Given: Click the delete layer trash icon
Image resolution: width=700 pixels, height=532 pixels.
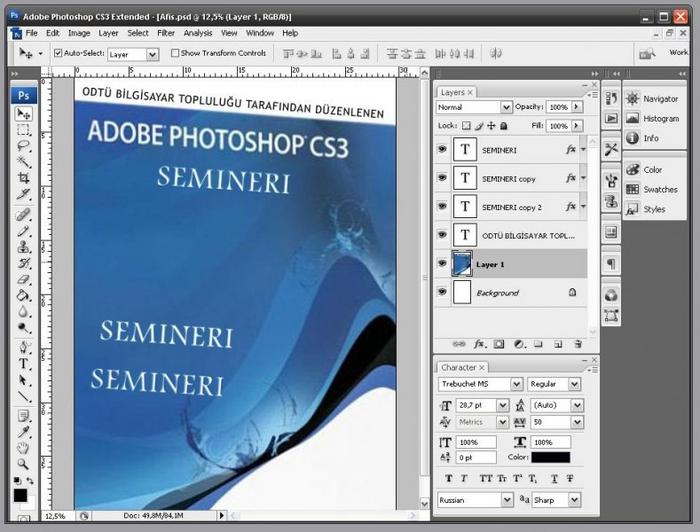Looking at the screenshot, I should (577, 344).
